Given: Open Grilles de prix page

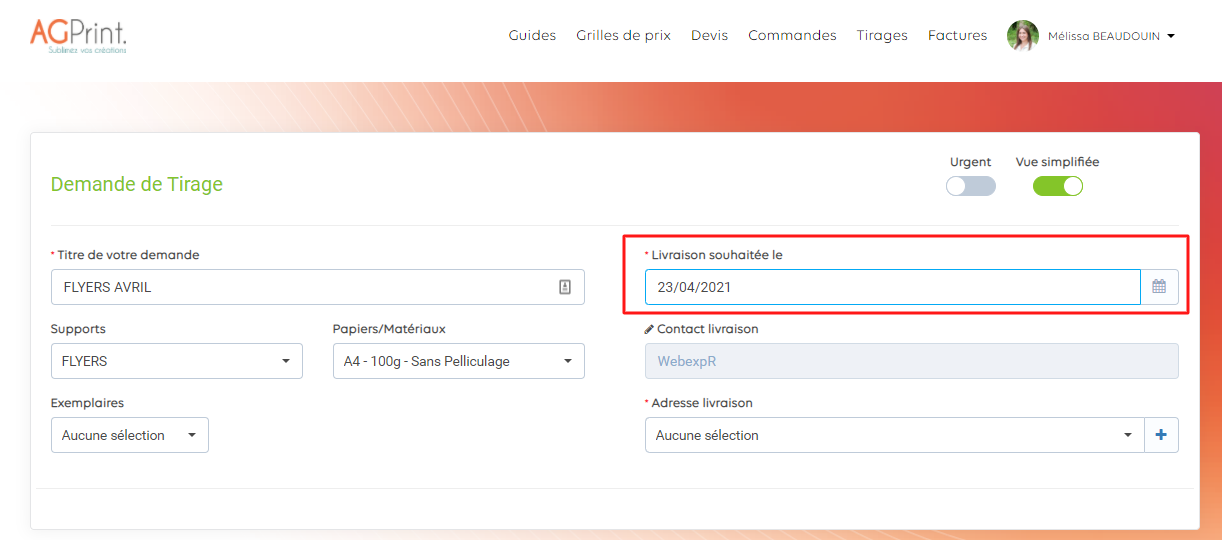Looking at the screenshot, I should [x=623, y=35].
